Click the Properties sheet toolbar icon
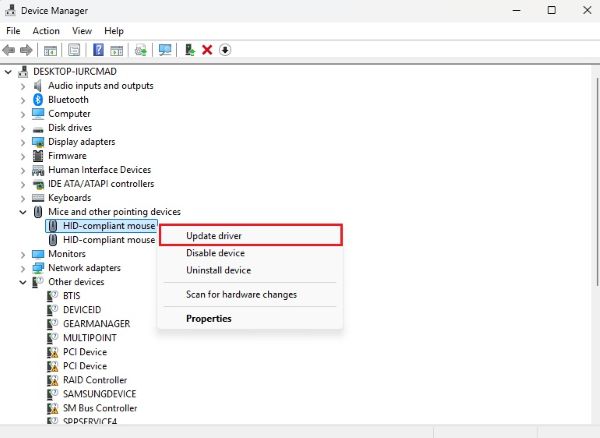 [x=74, y=50]
